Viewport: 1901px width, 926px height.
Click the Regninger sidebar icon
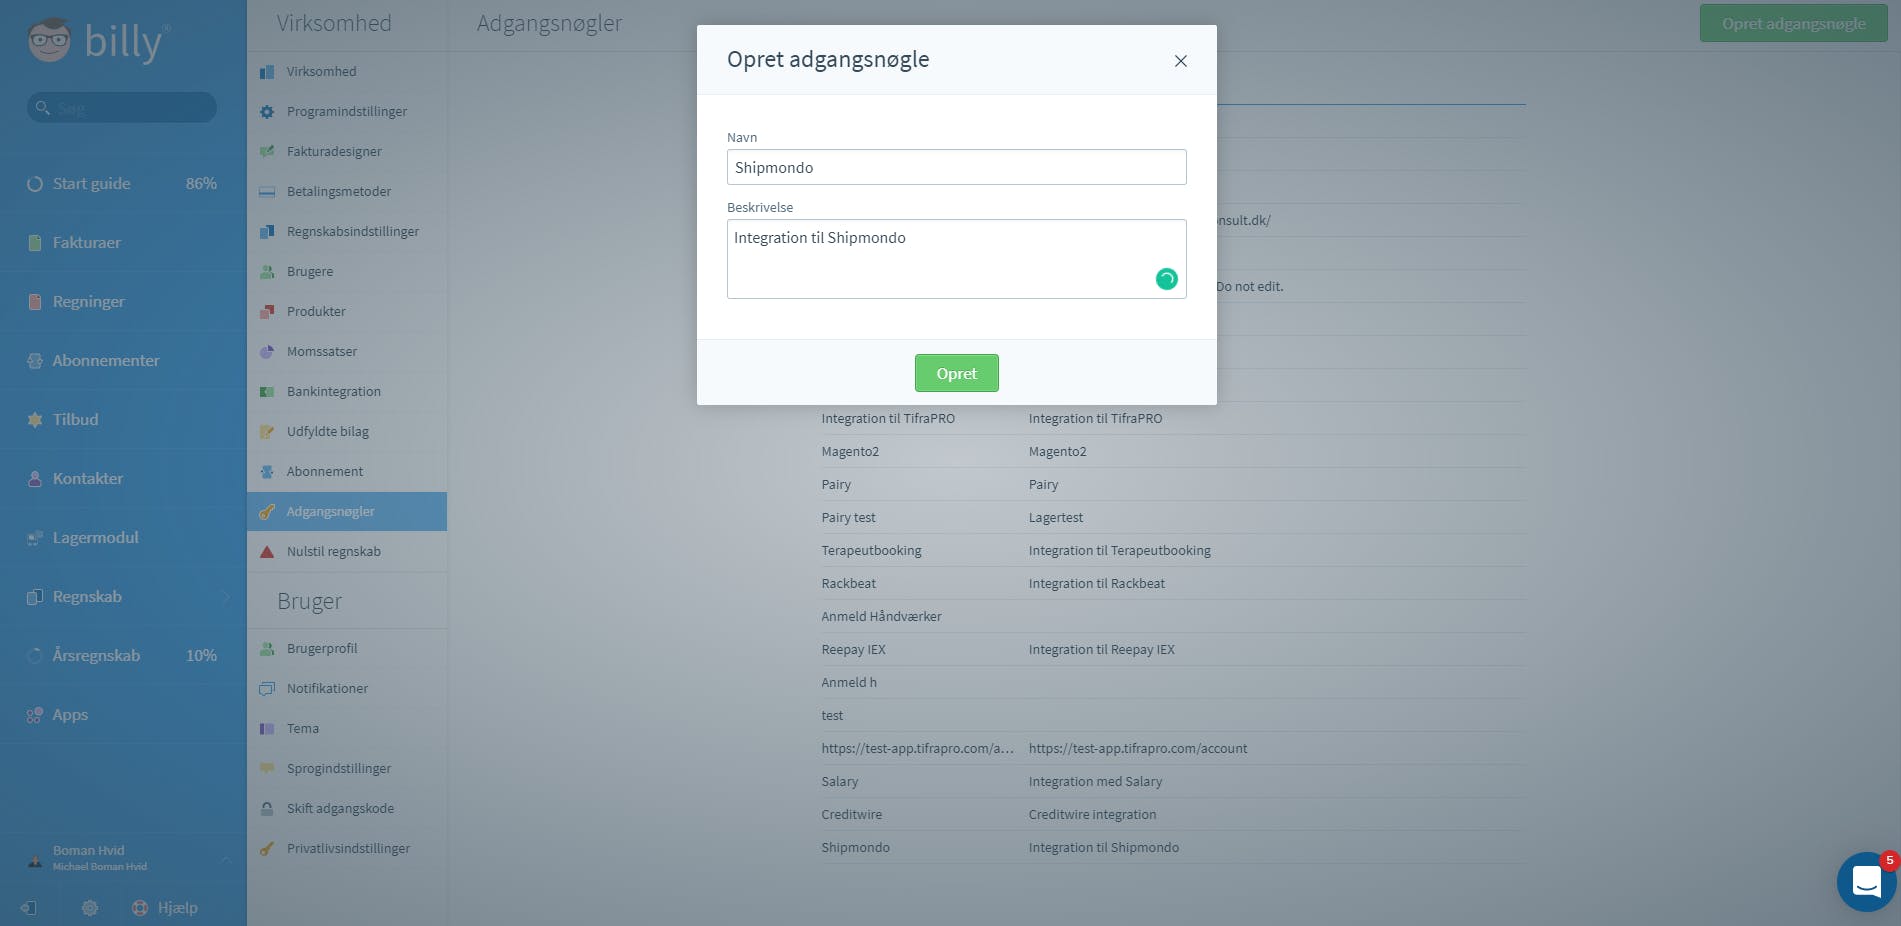pos(35,302)
